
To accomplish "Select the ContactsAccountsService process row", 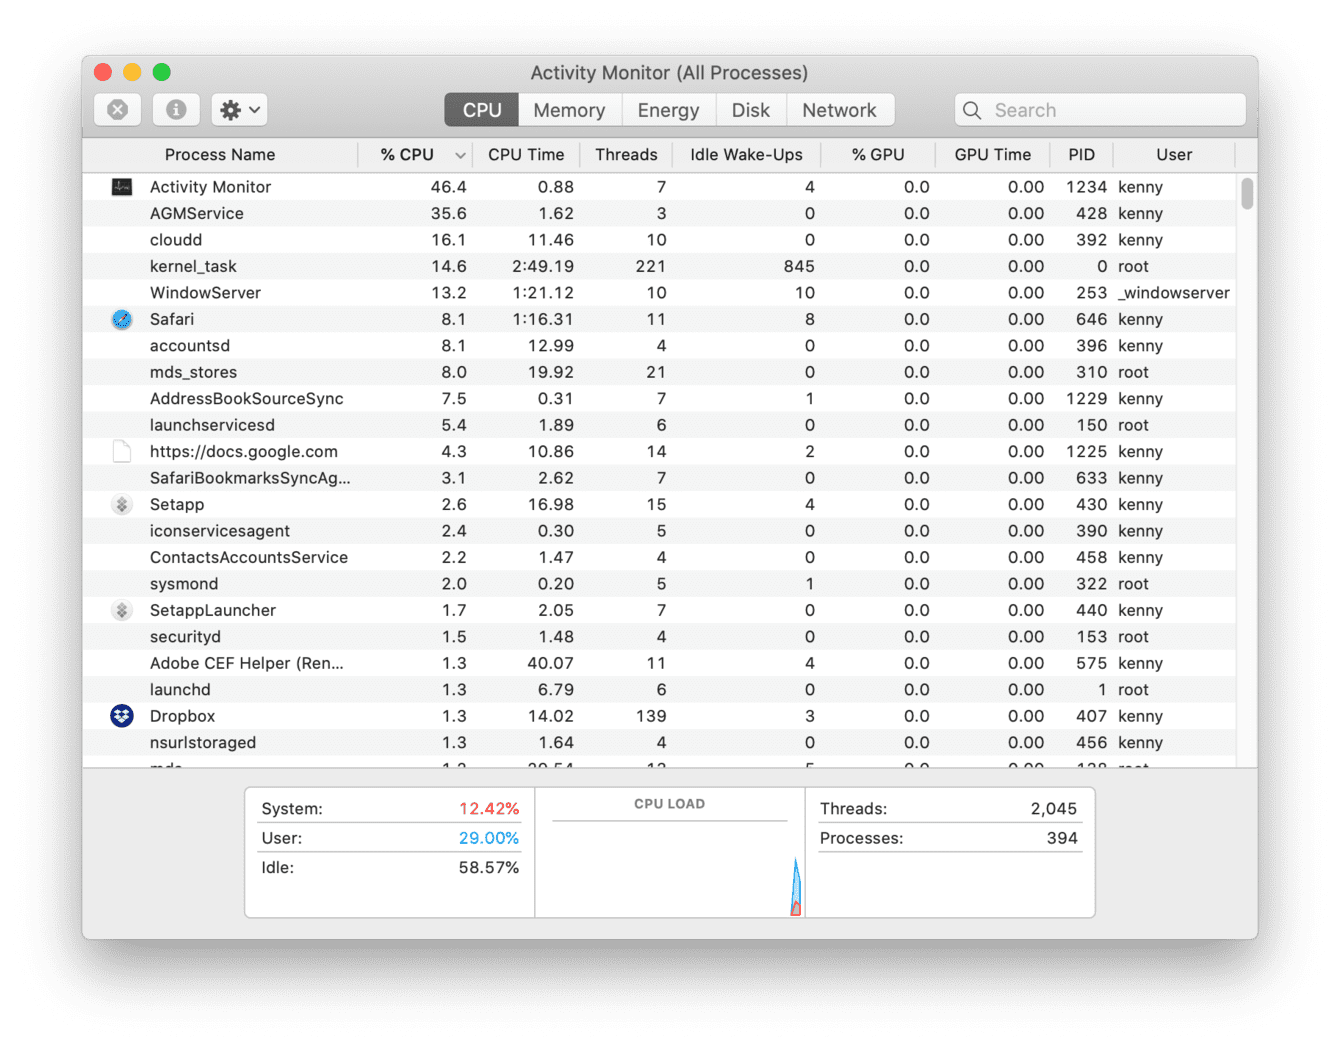I will click(660, 558).
